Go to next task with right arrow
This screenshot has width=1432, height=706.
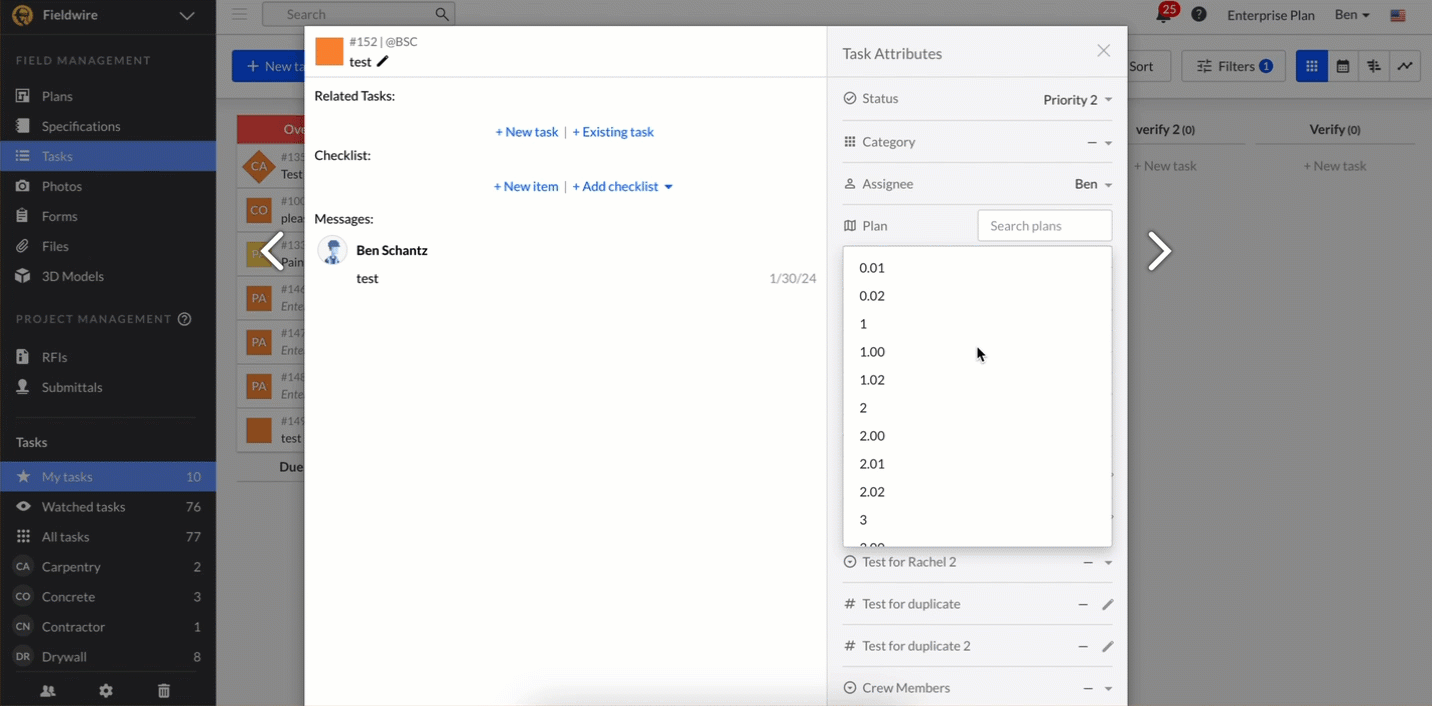(1158, 251)
